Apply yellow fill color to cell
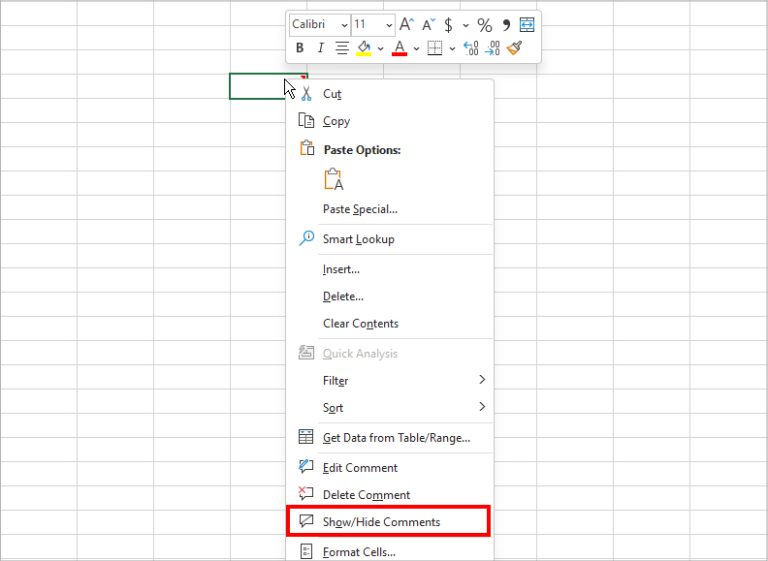Screen dimensions: 768x561 [364, 48]
